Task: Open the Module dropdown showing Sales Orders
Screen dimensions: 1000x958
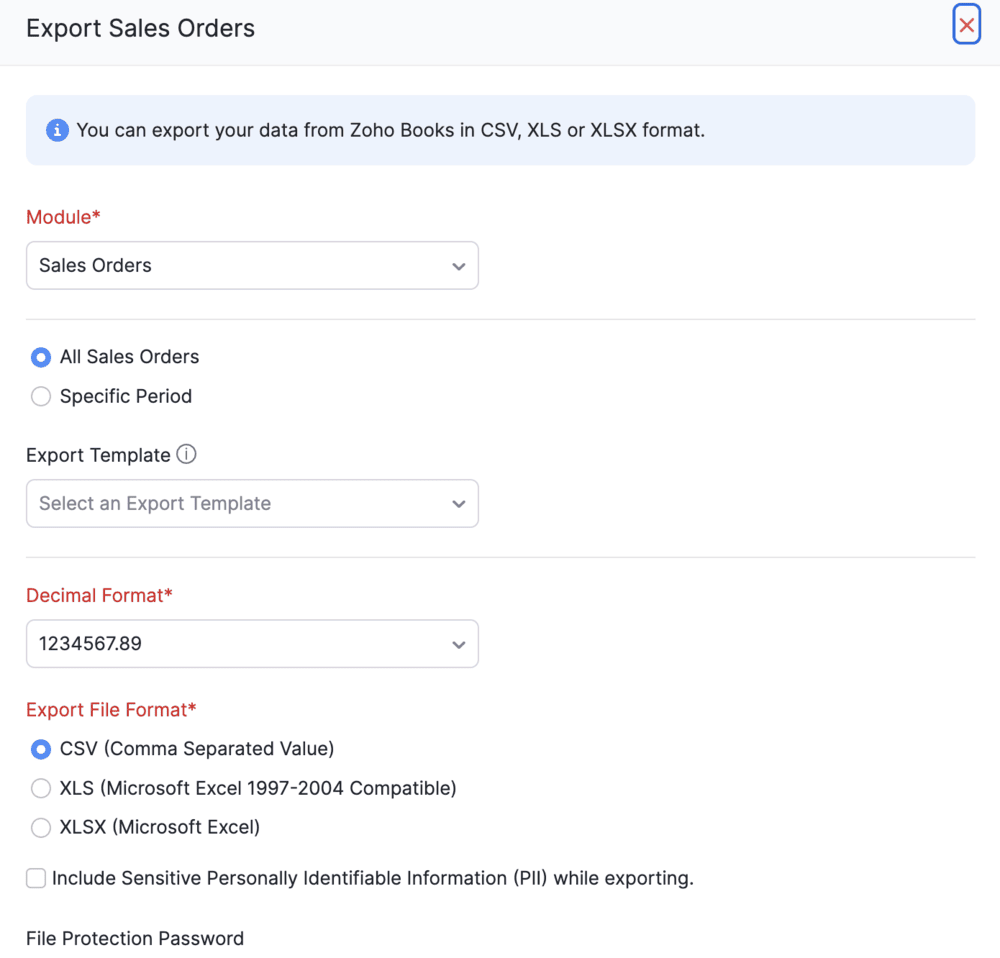Action: click(x=252, y=266)
